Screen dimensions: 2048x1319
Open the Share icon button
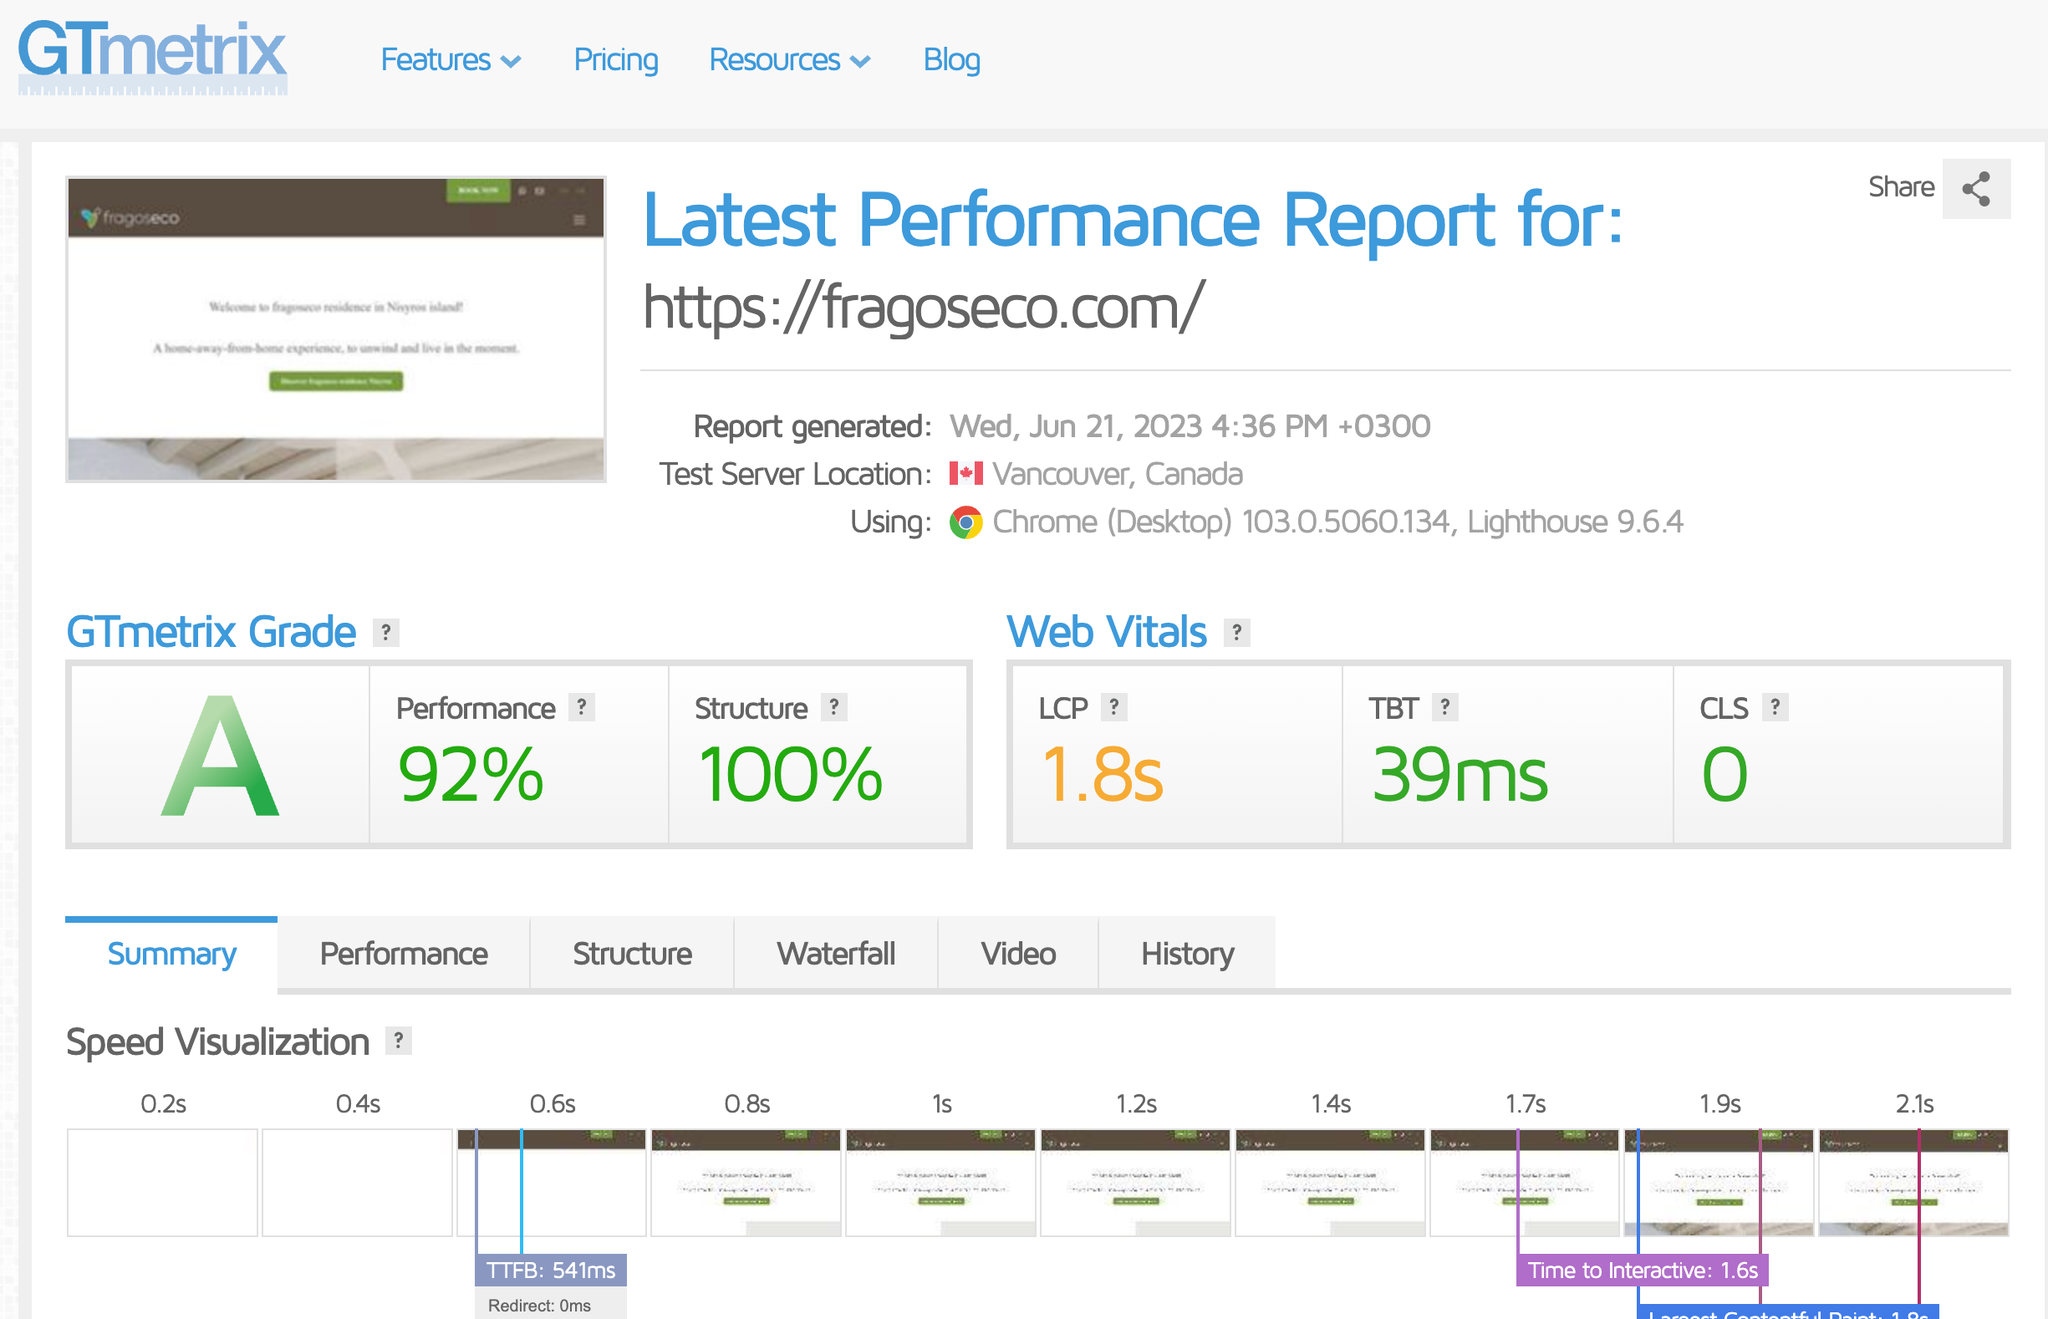(x=1976, y=188)
